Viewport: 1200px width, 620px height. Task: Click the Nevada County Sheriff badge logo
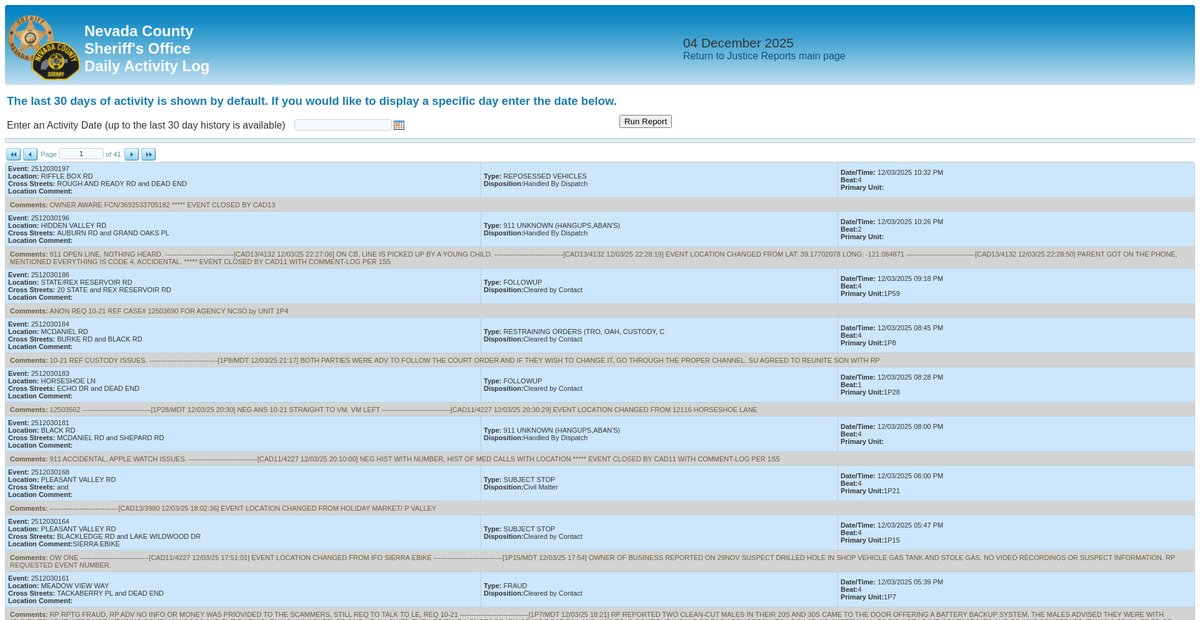(x=43, y=47)
